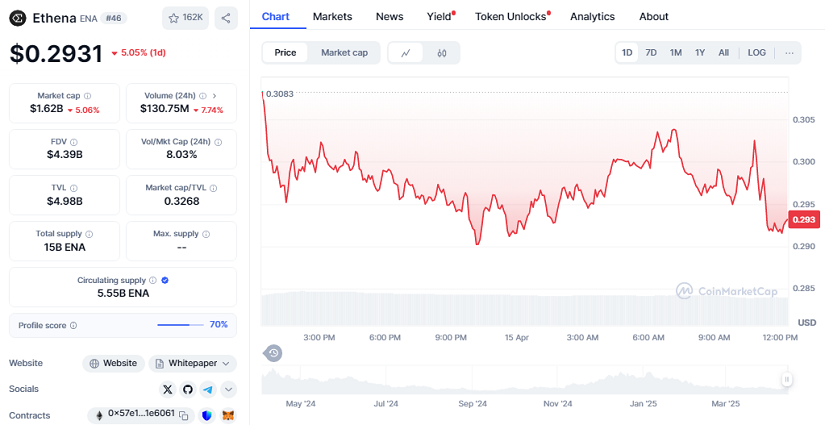The height and width of the screenshot is (425, 825).
Task: Expand more socials chevron
Action: 228,389
